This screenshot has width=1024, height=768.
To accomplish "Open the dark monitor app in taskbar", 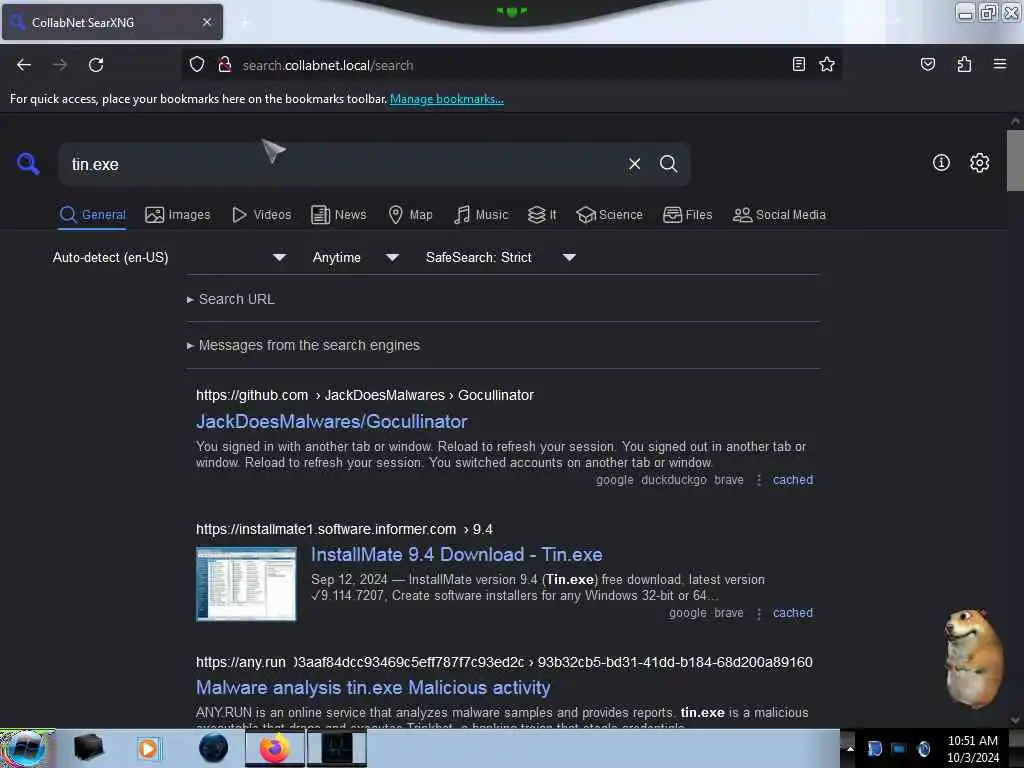I will (x=337, y=748).
